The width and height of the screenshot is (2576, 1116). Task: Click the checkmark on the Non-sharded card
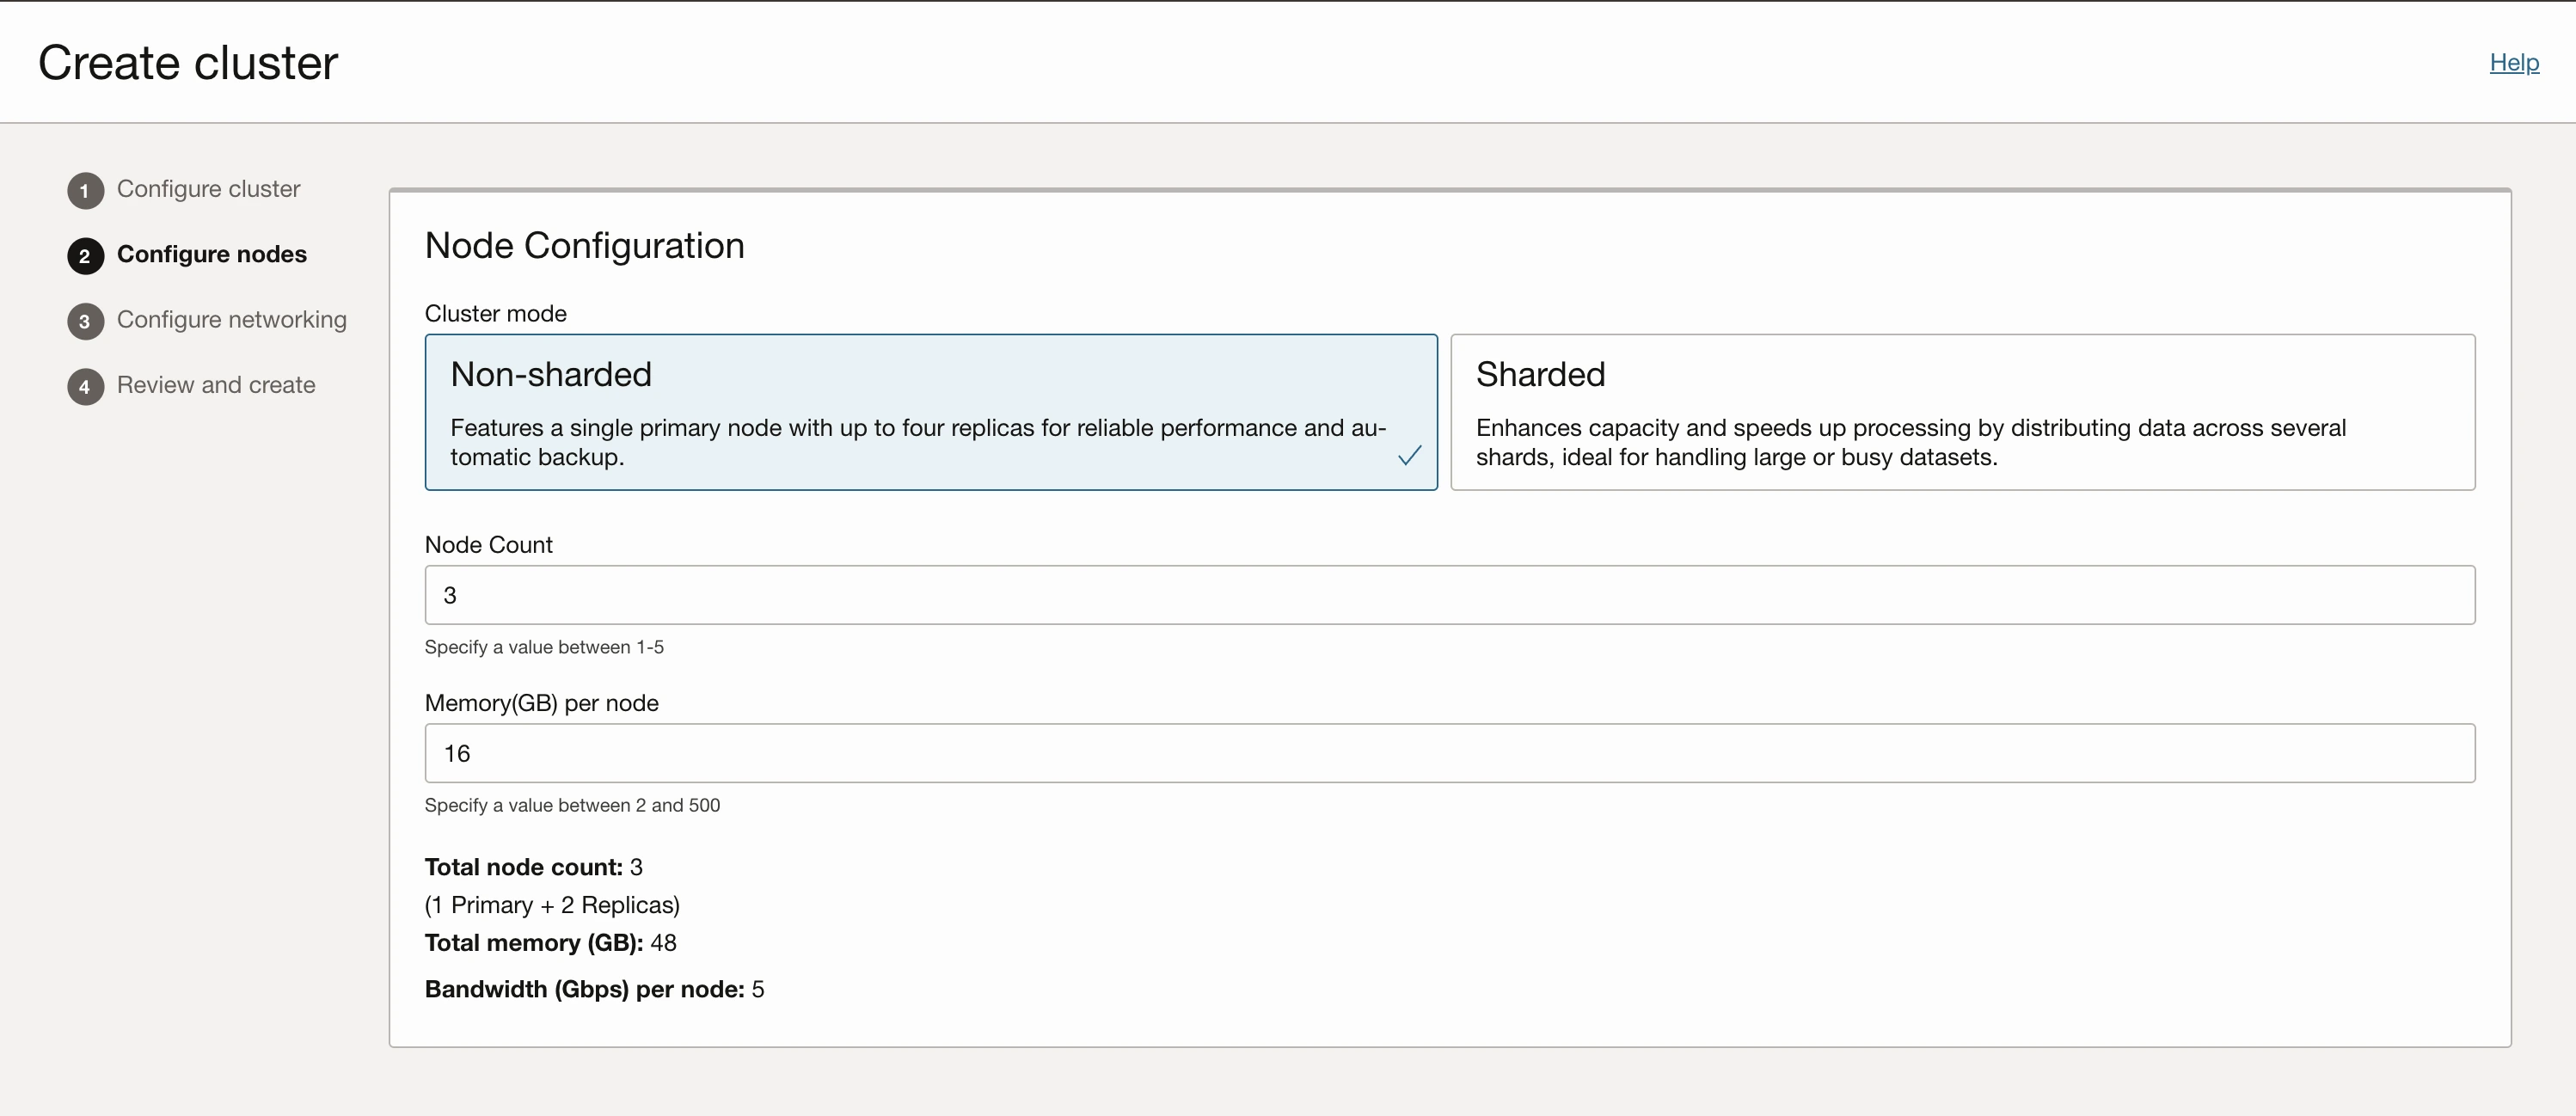[1409, 455]
